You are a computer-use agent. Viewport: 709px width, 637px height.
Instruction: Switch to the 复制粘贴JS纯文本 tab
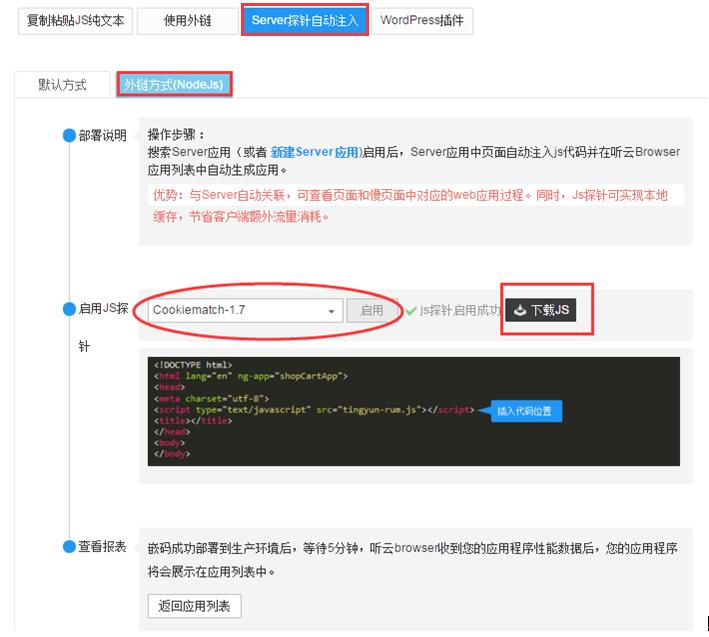click(76, 20)
